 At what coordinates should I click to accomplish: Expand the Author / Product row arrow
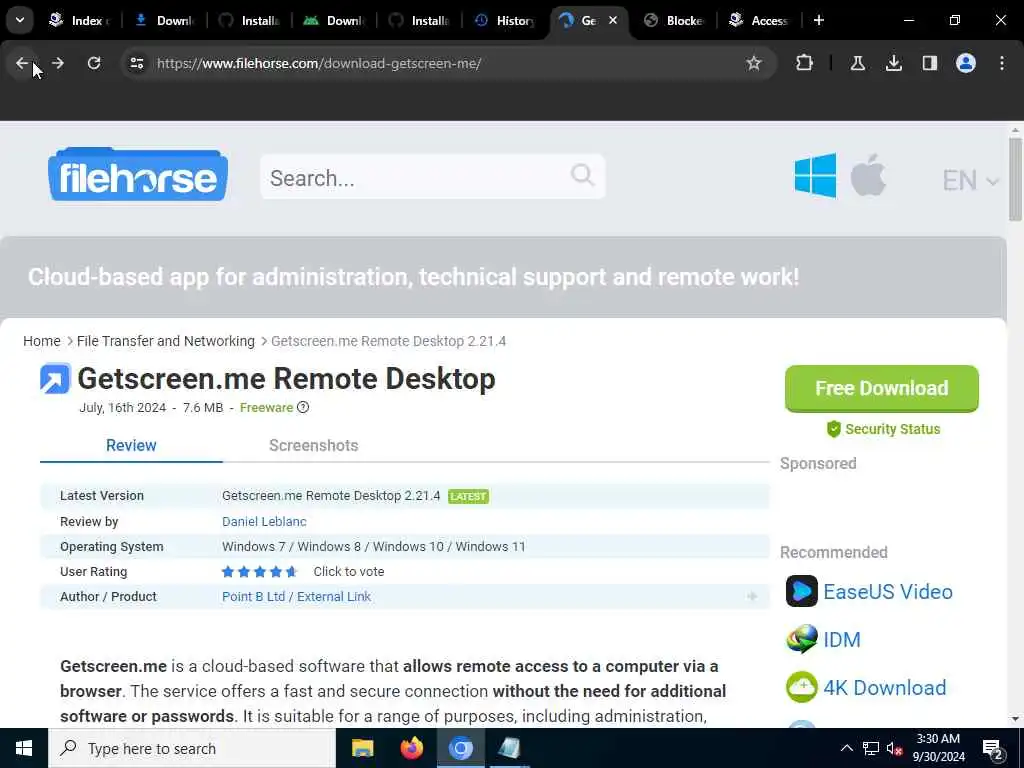tap(752, 596)
